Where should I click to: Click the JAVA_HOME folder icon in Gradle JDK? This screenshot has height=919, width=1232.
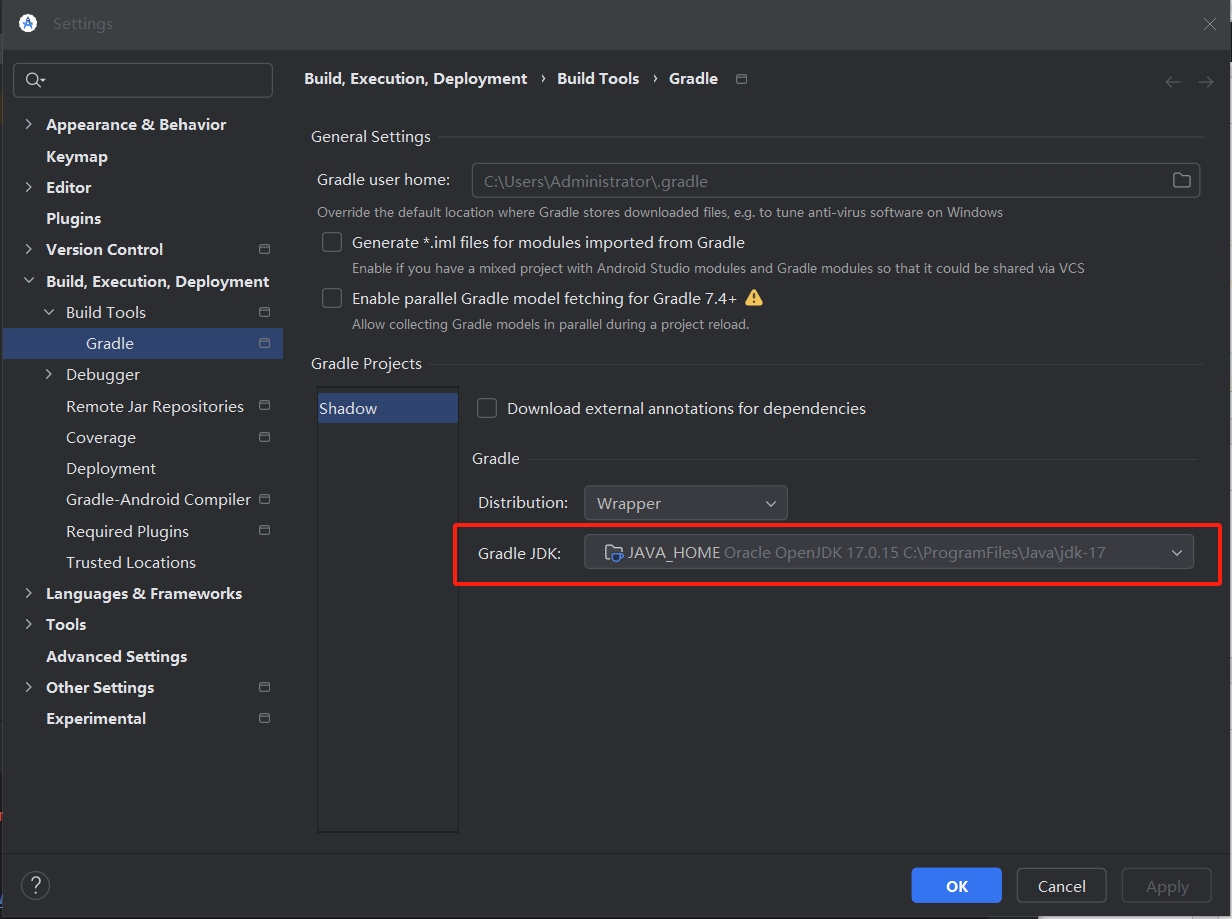614,552
